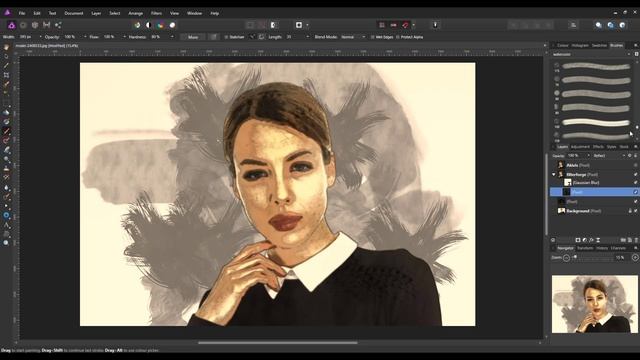The height and width of the screenshot is (360, 640).
Task: Switch to the Develop Persona icon
Action: pyautogui.click(x=35, y=25)
